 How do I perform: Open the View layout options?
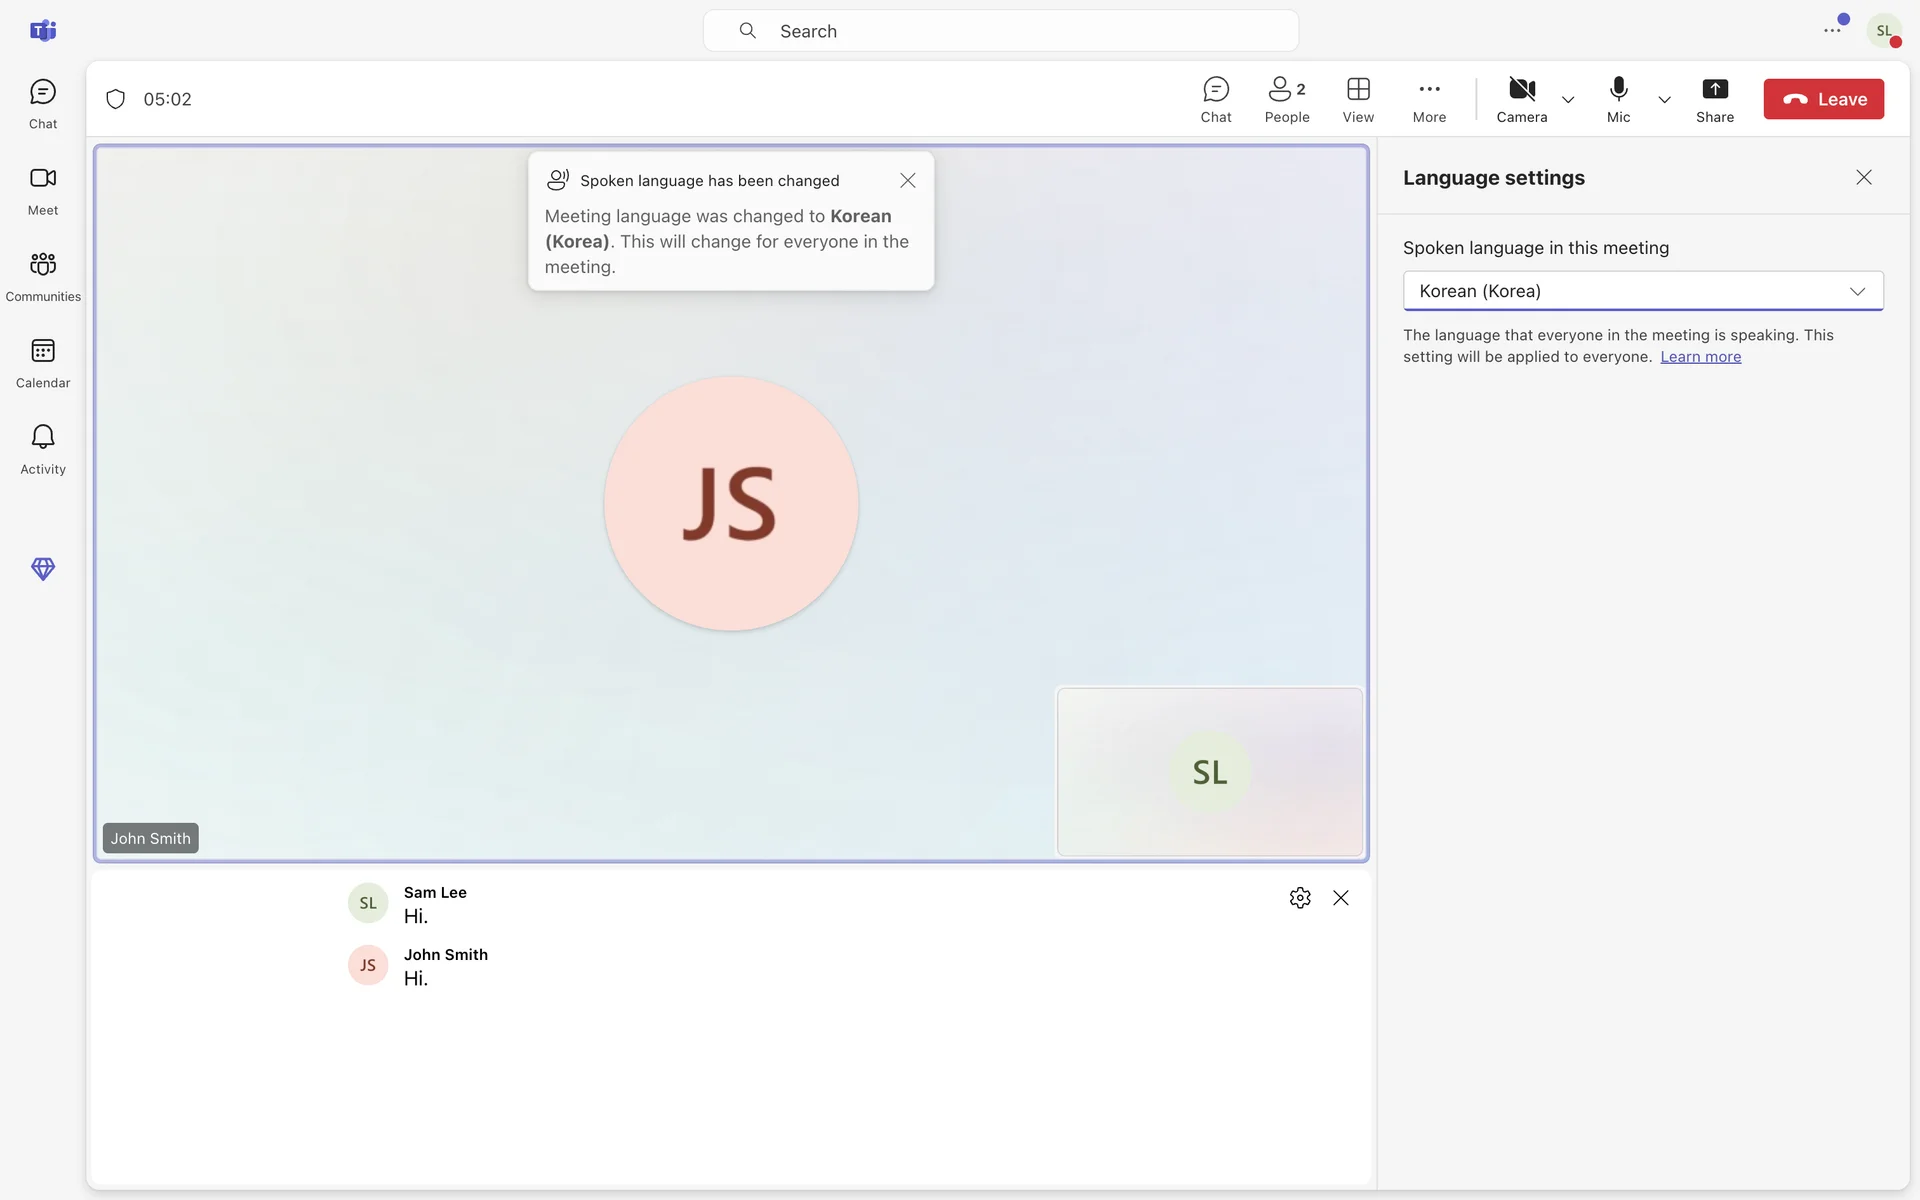point(1357,99)
